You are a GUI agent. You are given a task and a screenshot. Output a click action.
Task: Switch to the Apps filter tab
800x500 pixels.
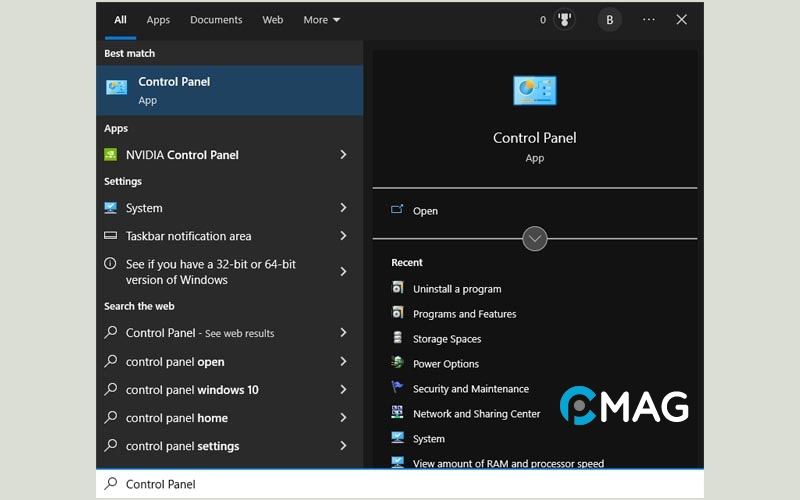[x=158, y=20]
